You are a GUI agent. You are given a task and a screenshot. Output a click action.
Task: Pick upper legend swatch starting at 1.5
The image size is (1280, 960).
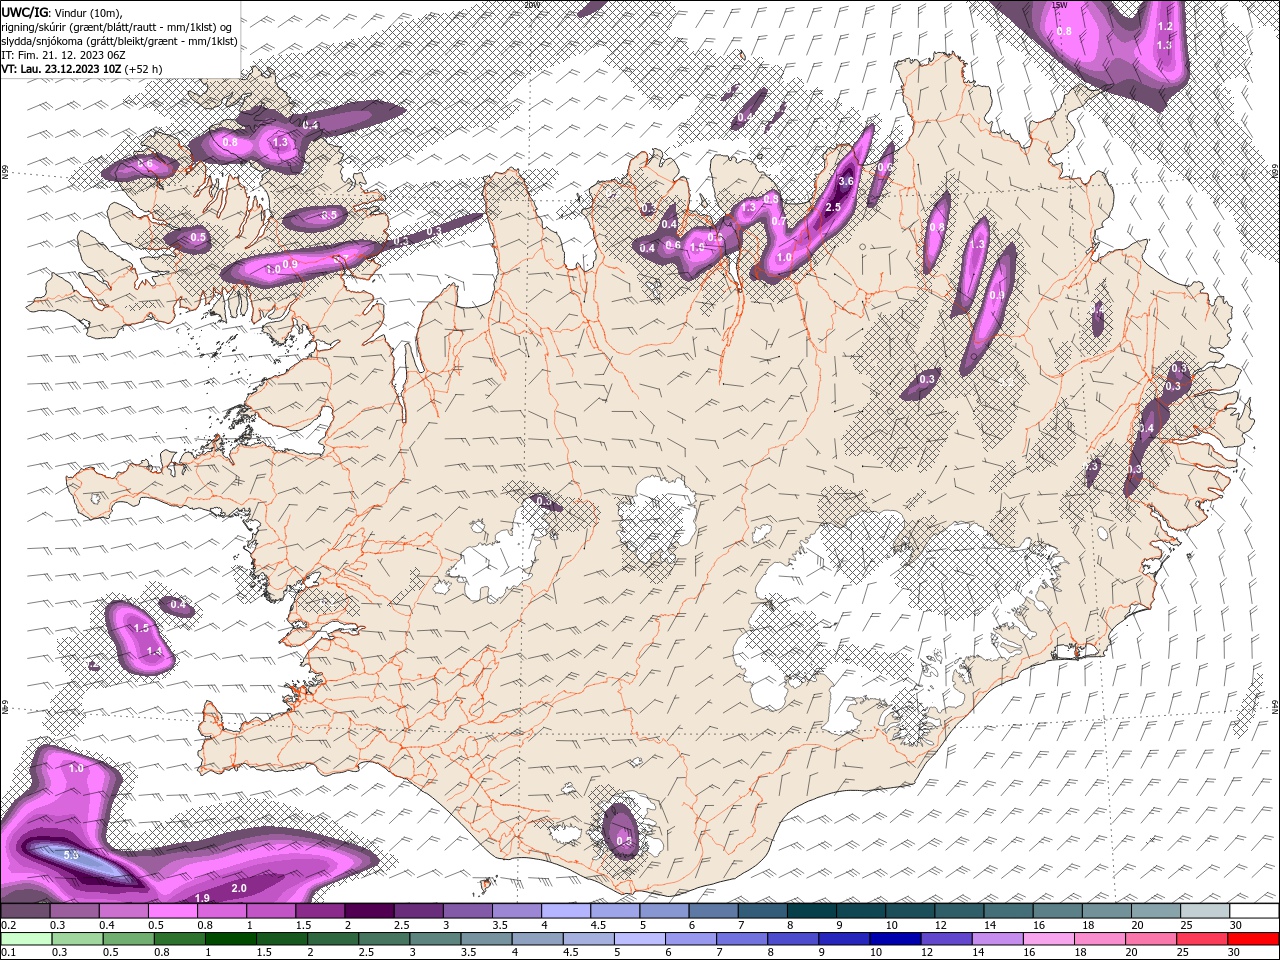pyautogui.click(x=320, y=911)
